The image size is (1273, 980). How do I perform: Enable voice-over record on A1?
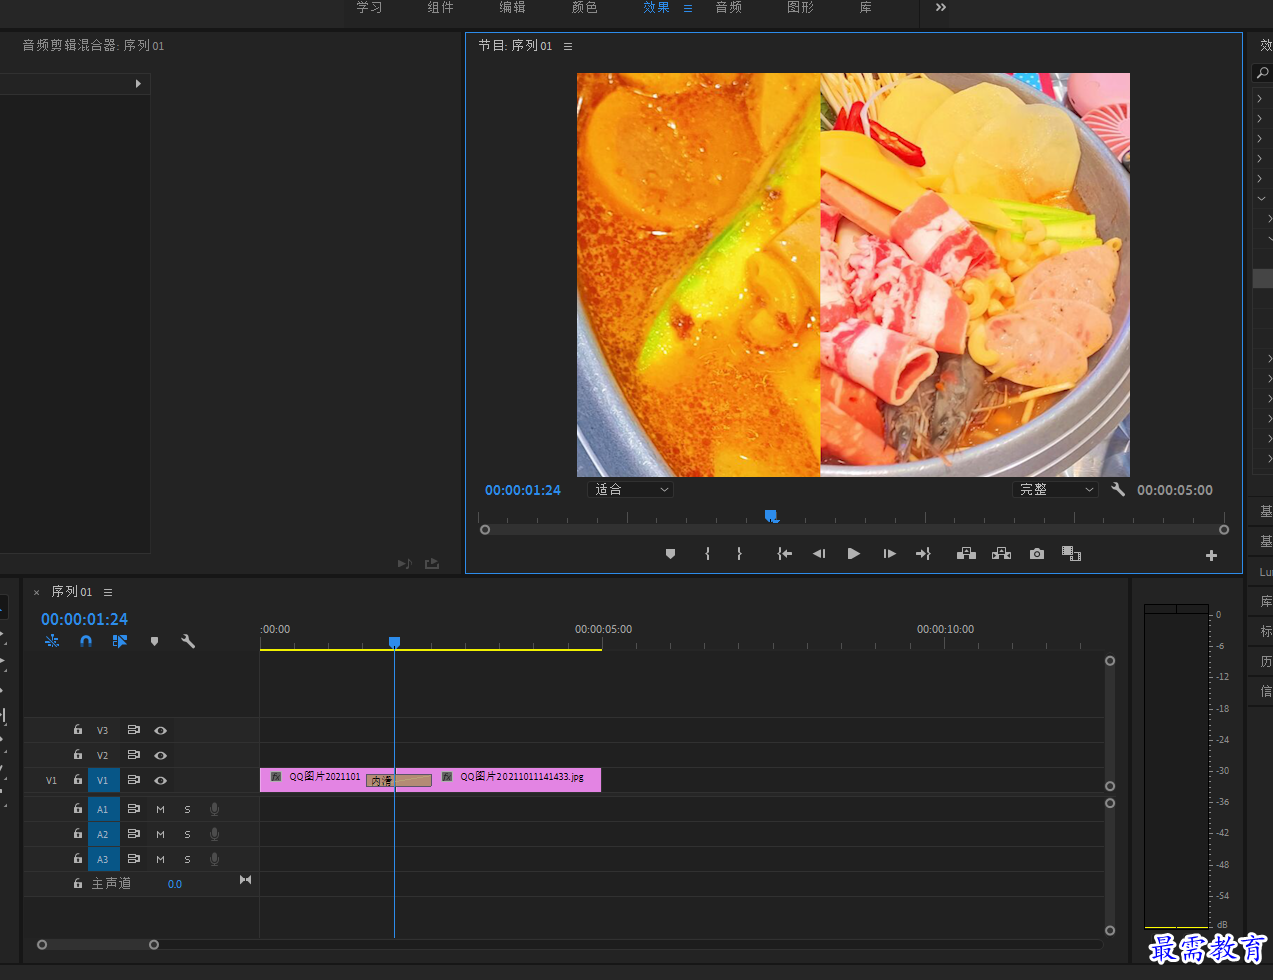(214, 809)
